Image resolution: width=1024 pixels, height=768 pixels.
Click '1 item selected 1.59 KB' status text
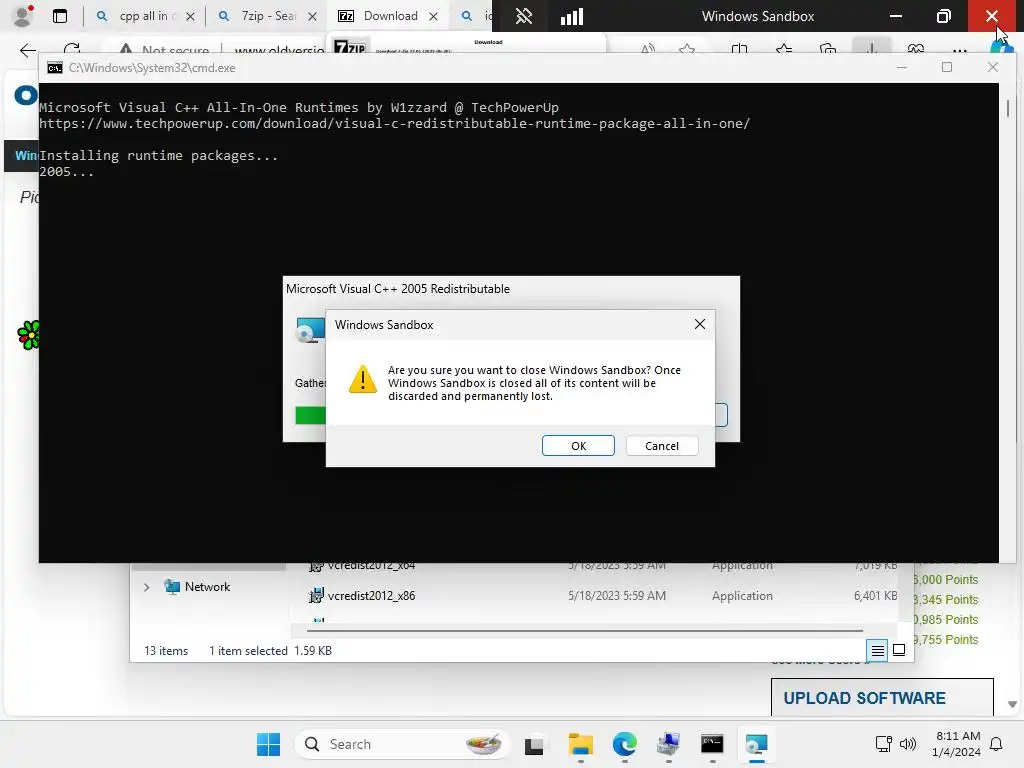click(x=270, y=651)
